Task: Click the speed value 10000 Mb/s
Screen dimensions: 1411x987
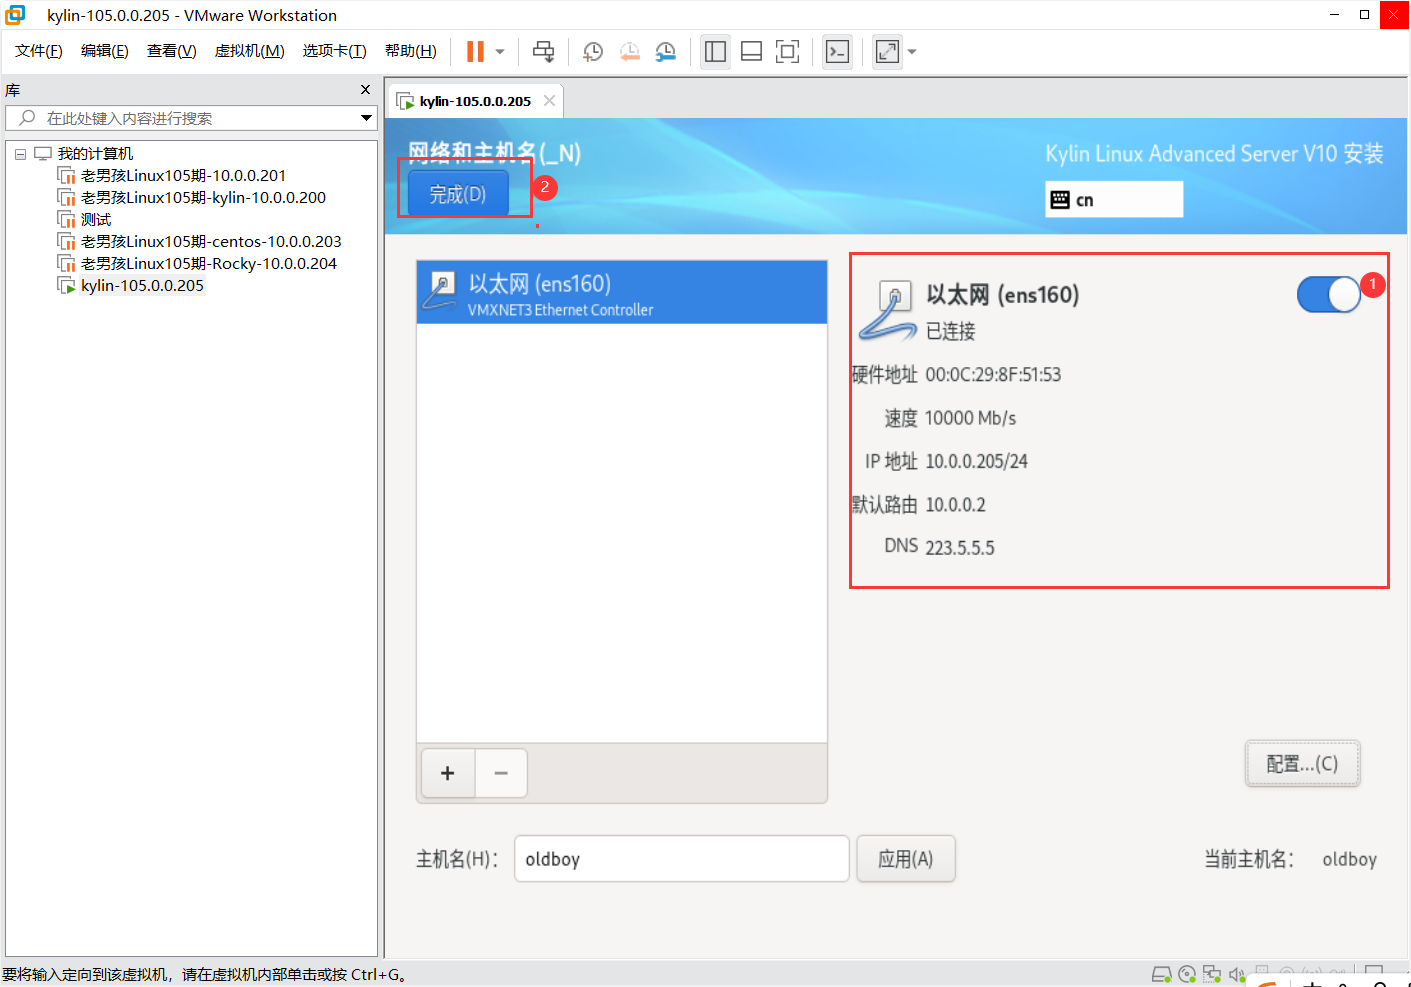Action: [x=971, y=418]
